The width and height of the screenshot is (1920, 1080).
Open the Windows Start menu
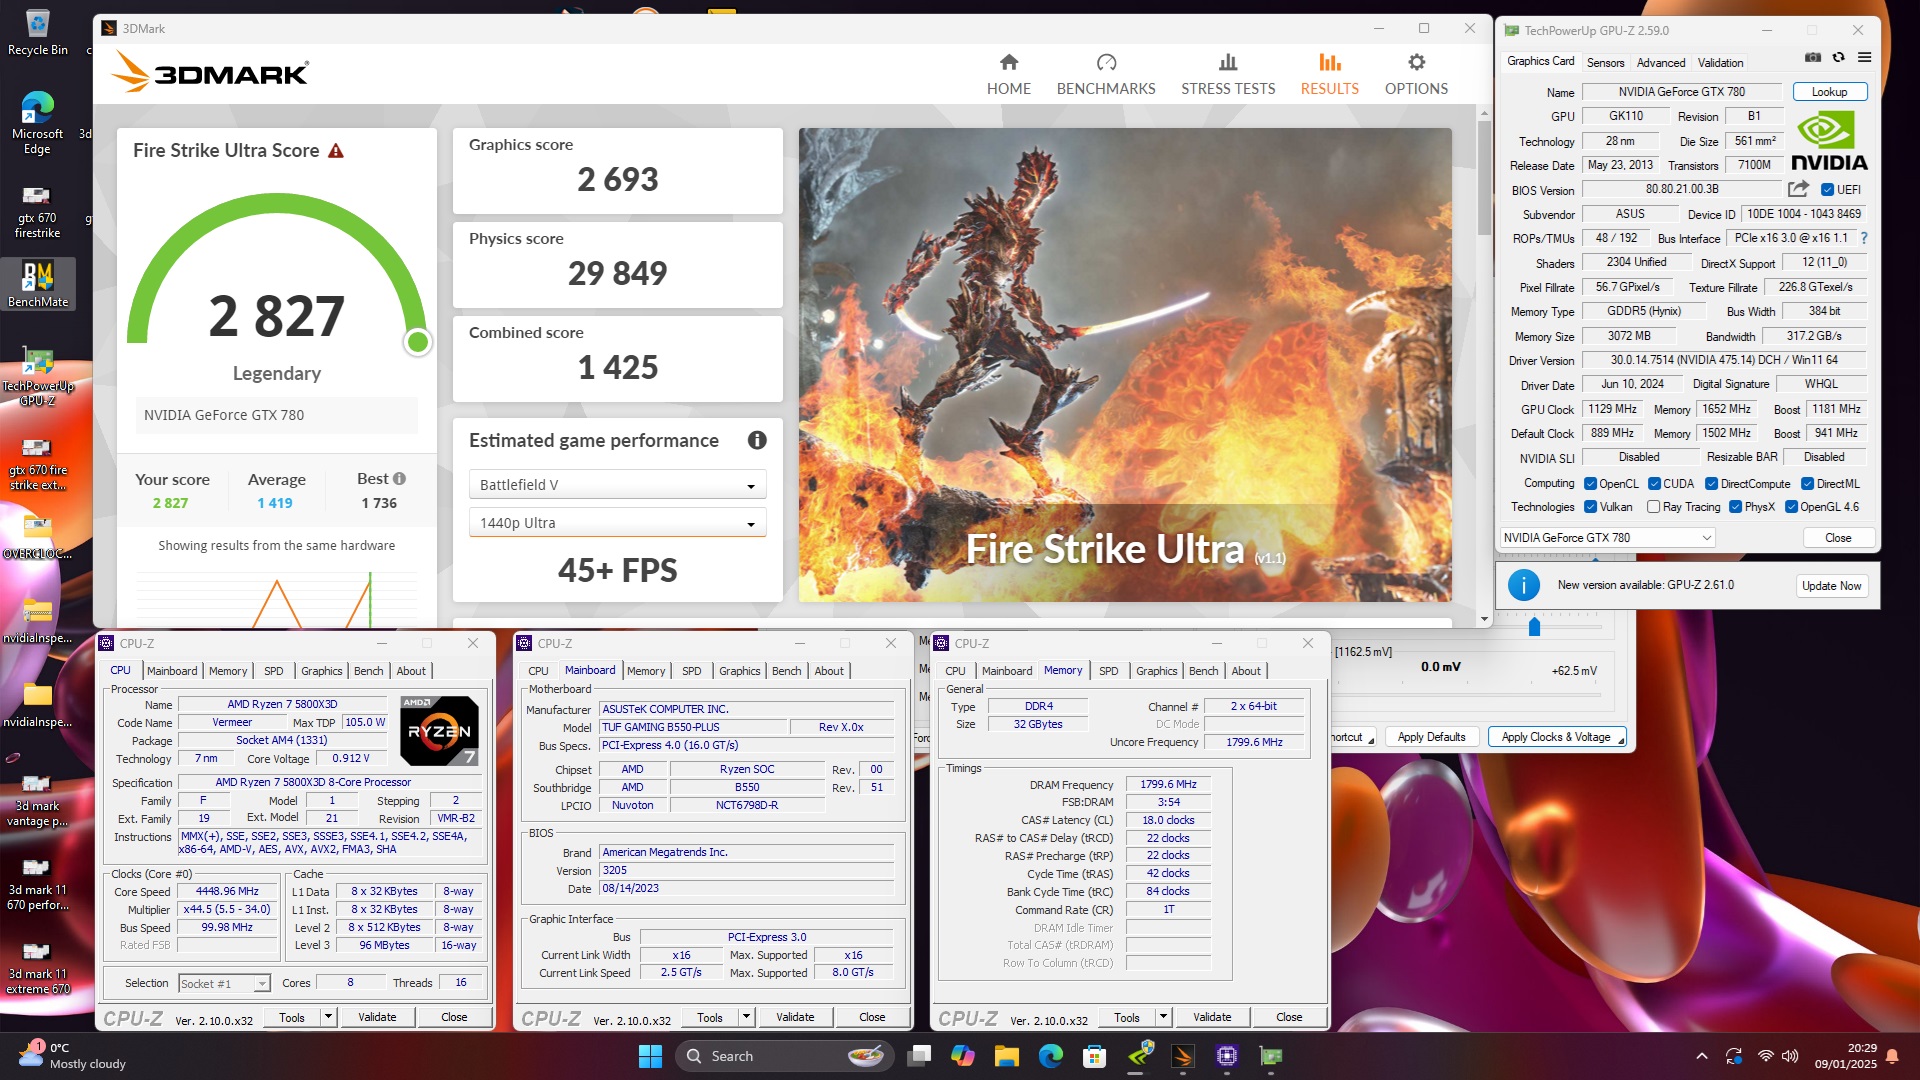click(650, 1056)
